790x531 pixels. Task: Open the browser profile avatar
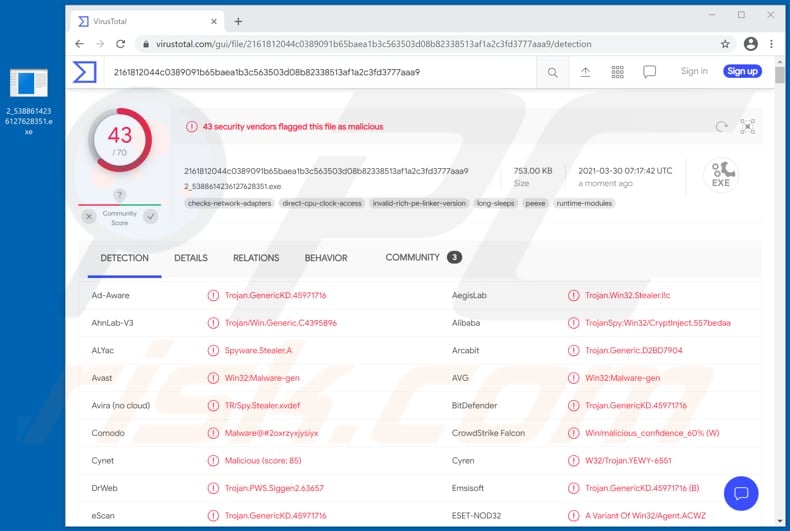(x=751, y=44)
